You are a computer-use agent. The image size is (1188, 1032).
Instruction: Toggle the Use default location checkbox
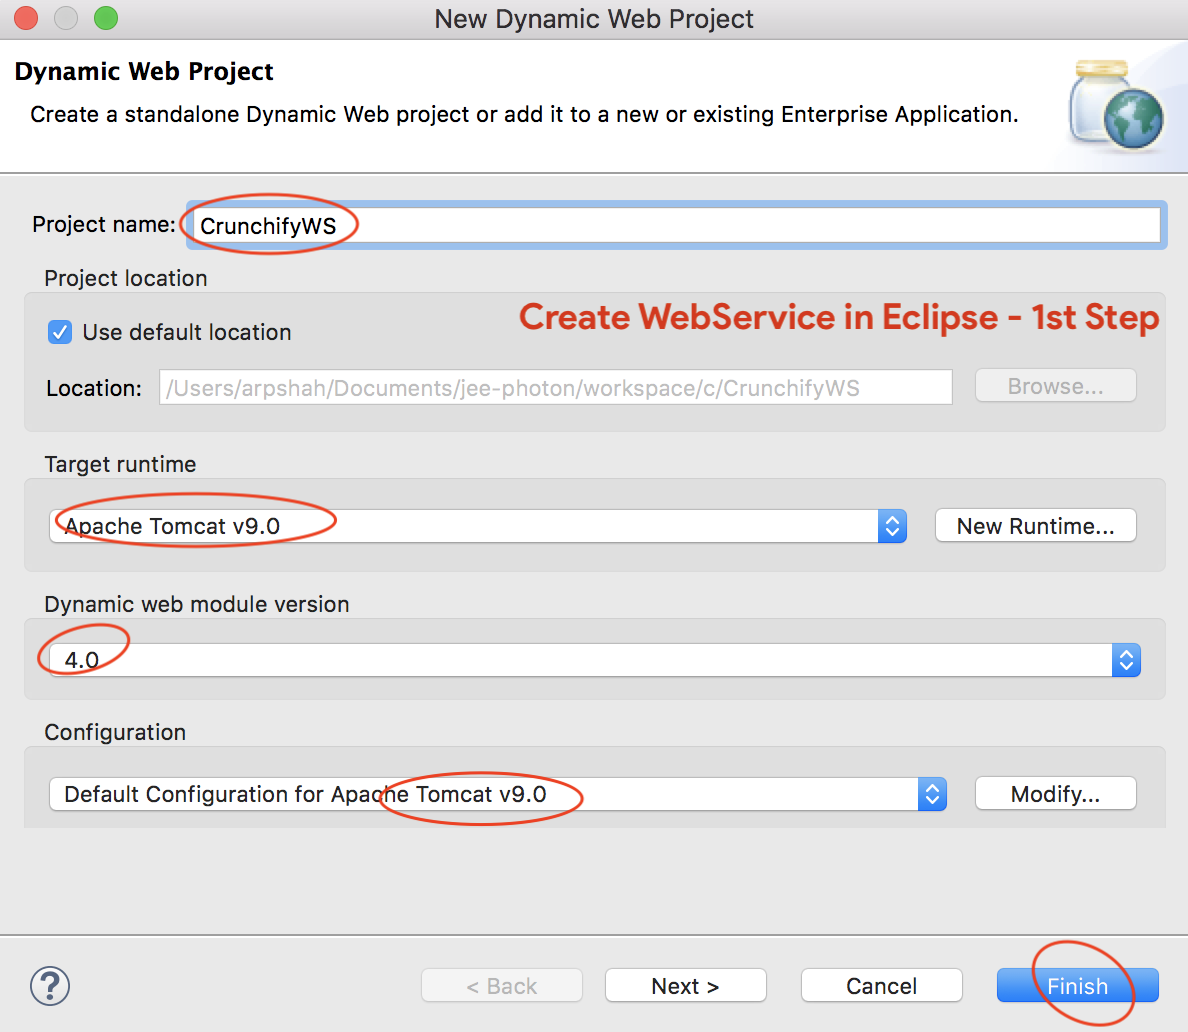(60, 332)
